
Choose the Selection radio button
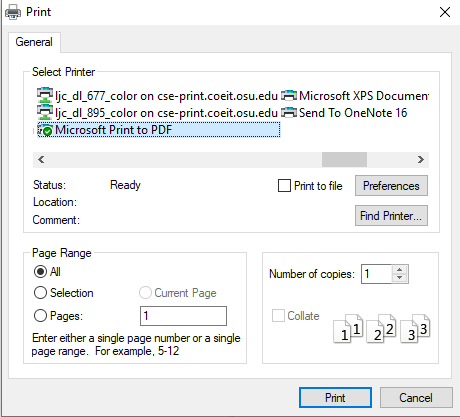coord(40,293)
